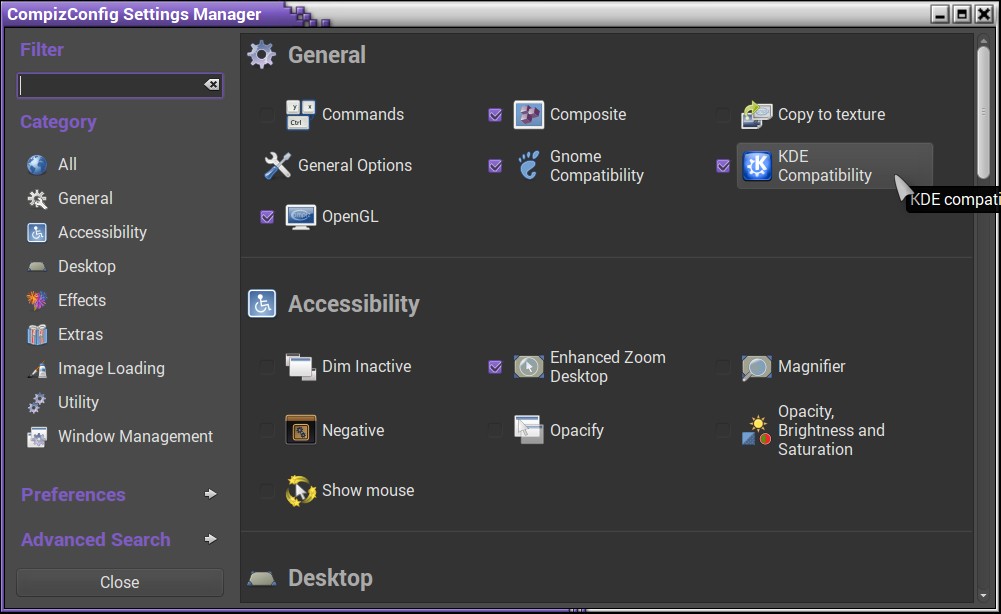This screenshot has width=1001, height=614.
Task: Open the Commands plugin icon
Action: [x=300, y=115]
